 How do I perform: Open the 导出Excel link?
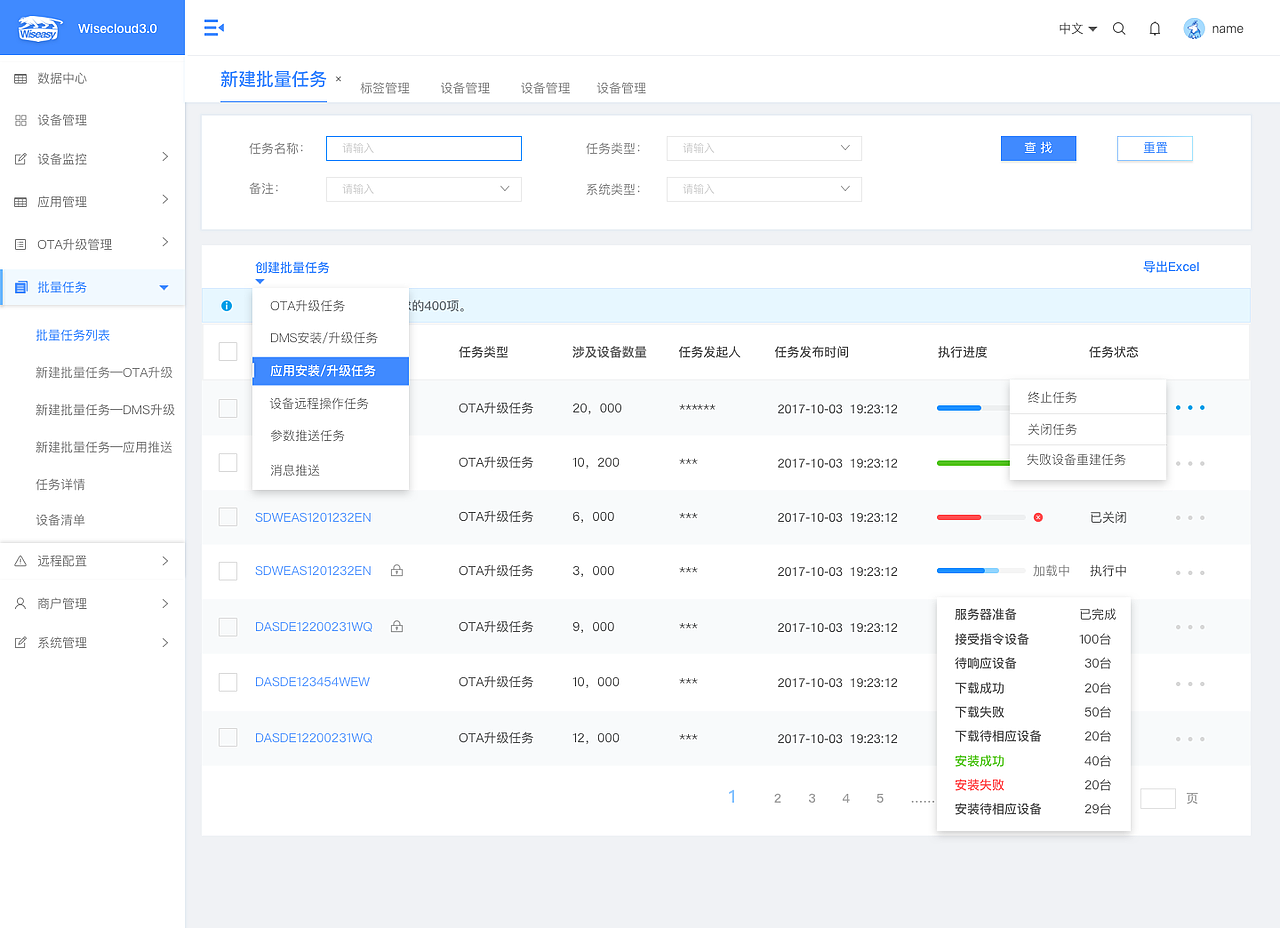coord(1171,266)
